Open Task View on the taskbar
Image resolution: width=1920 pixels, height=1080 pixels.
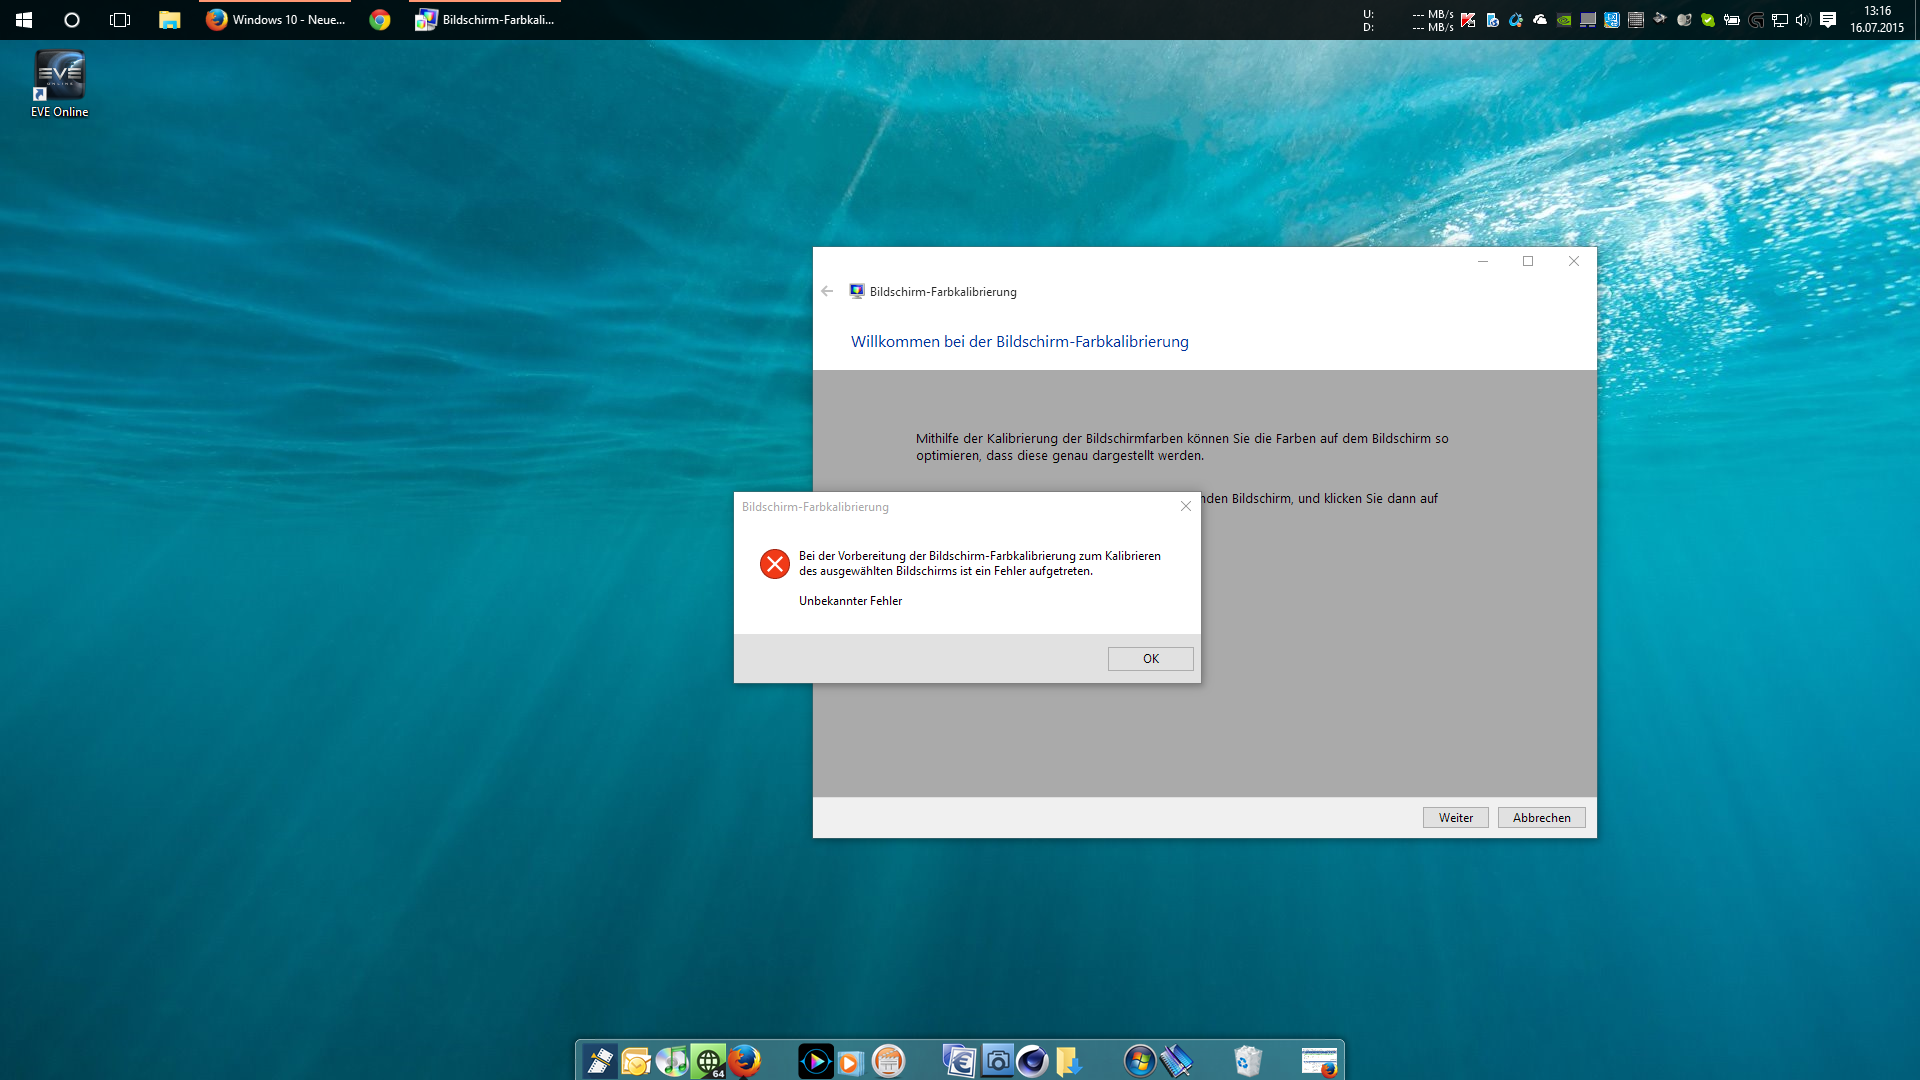(120, 19)
